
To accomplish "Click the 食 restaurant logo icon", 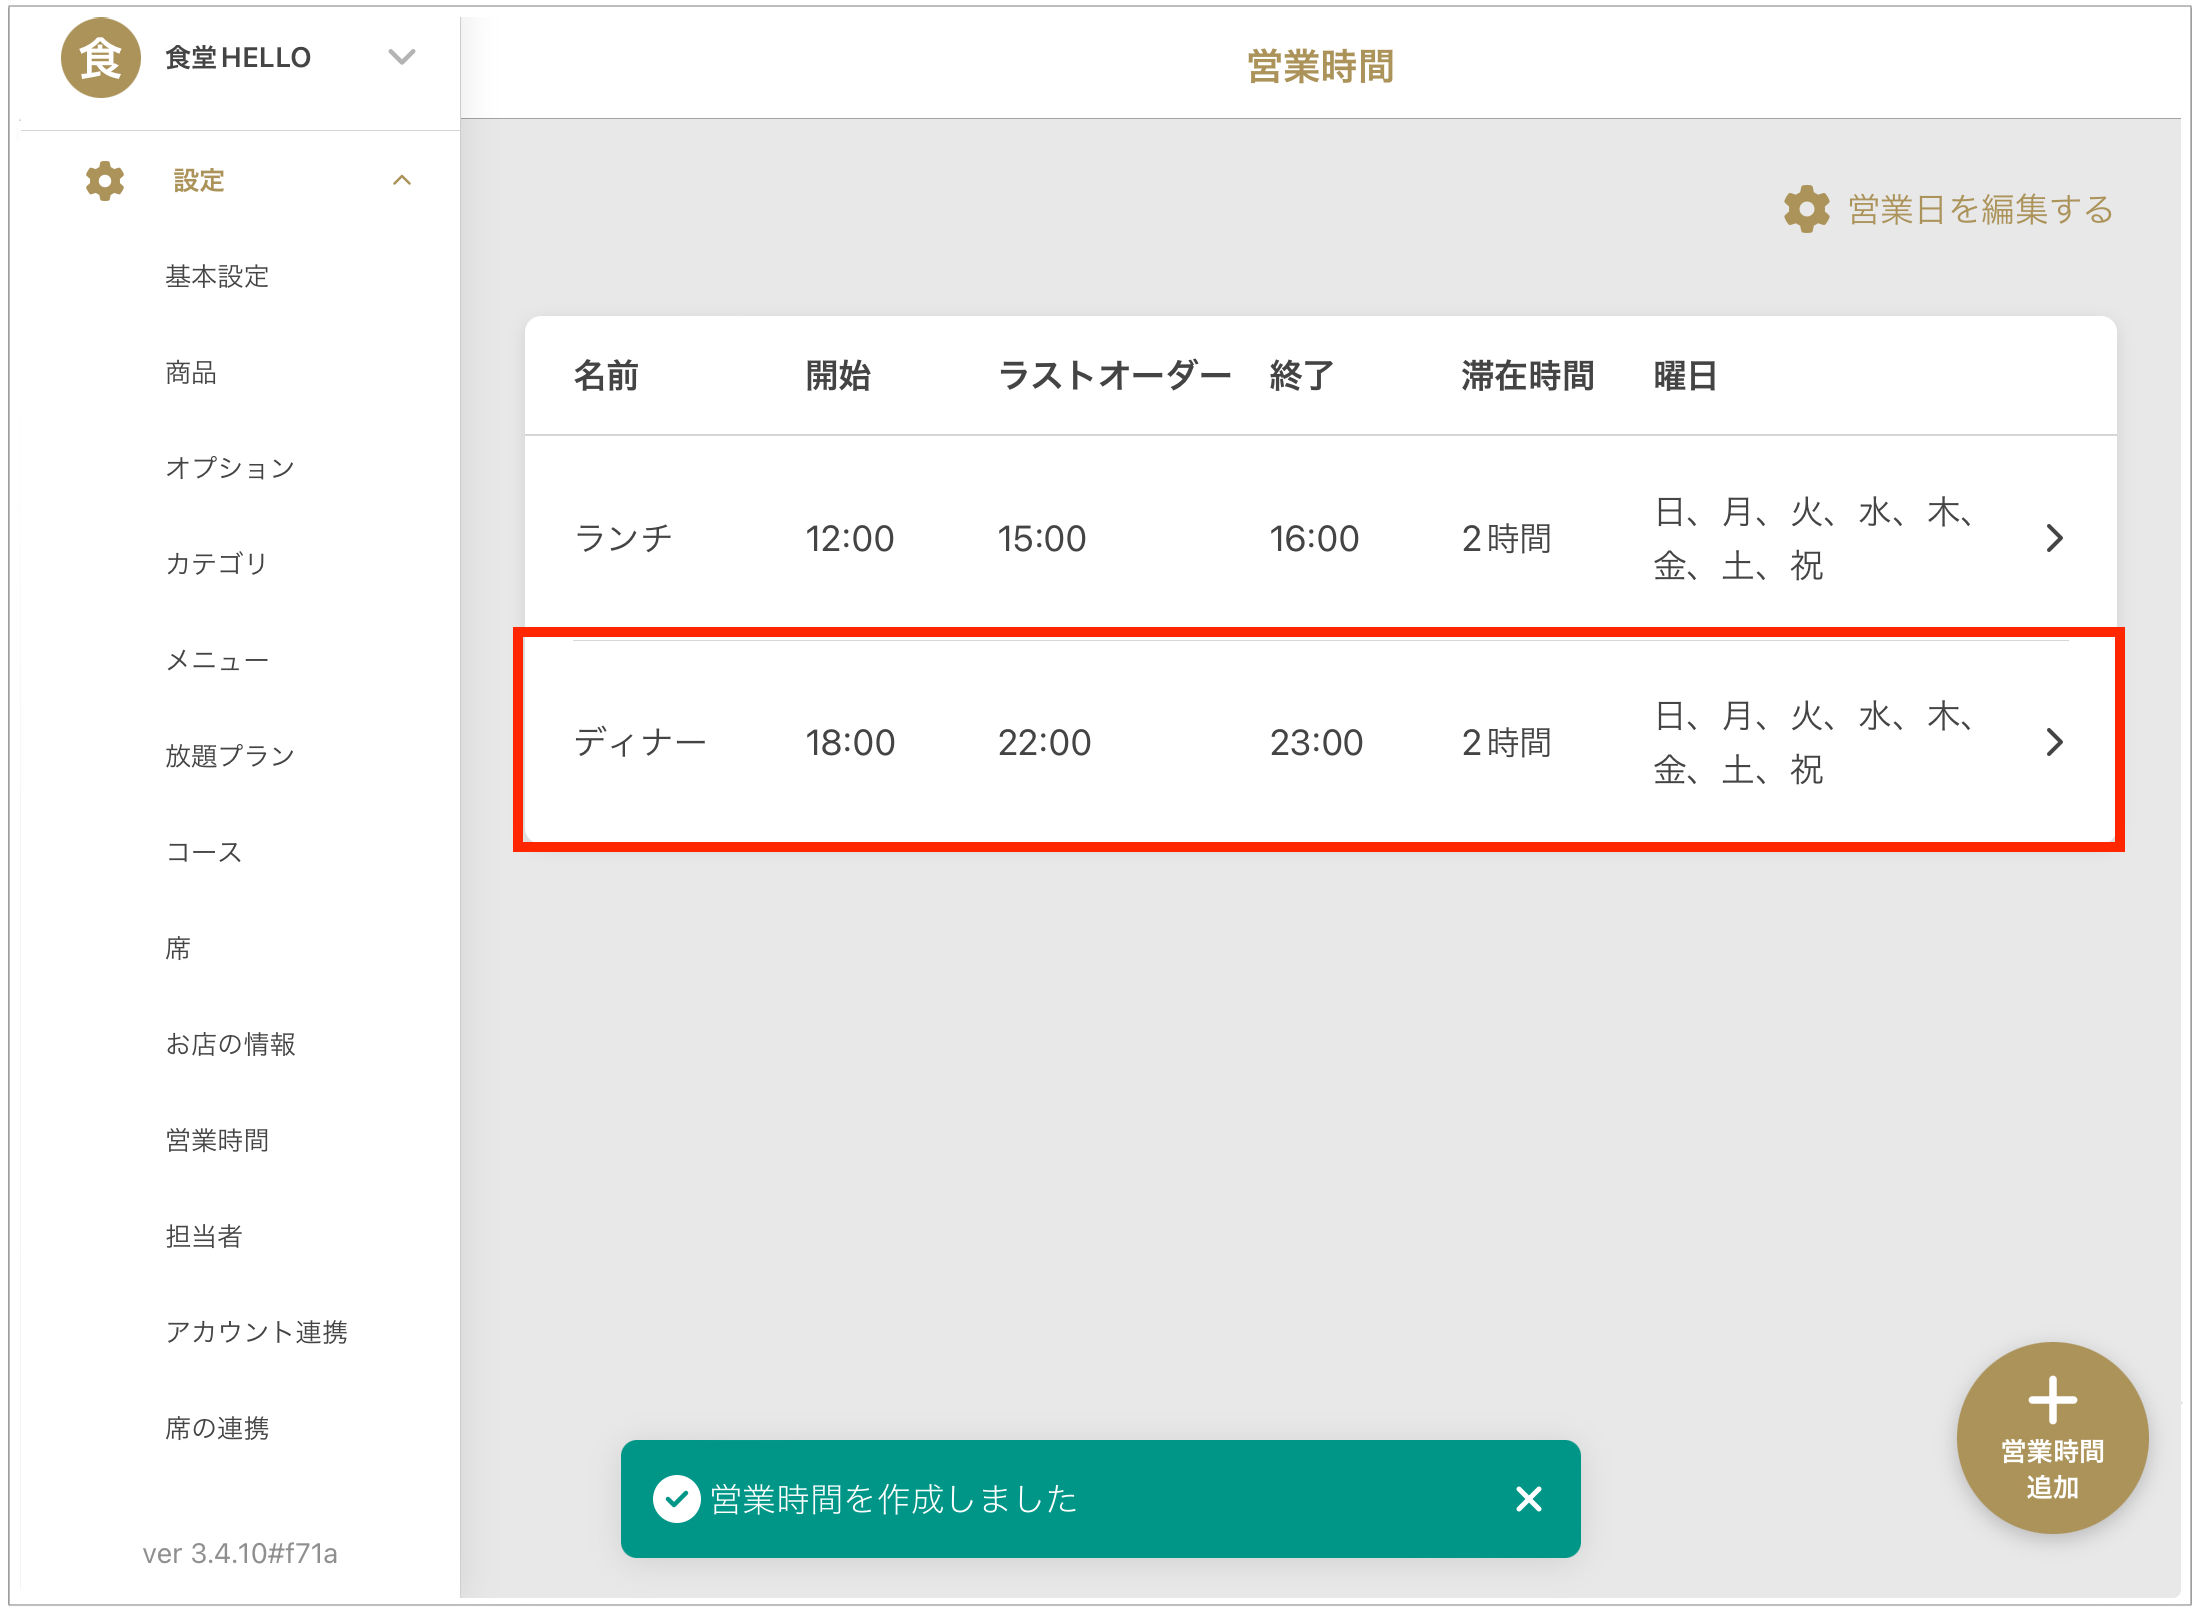I will (x=100, y=58).
